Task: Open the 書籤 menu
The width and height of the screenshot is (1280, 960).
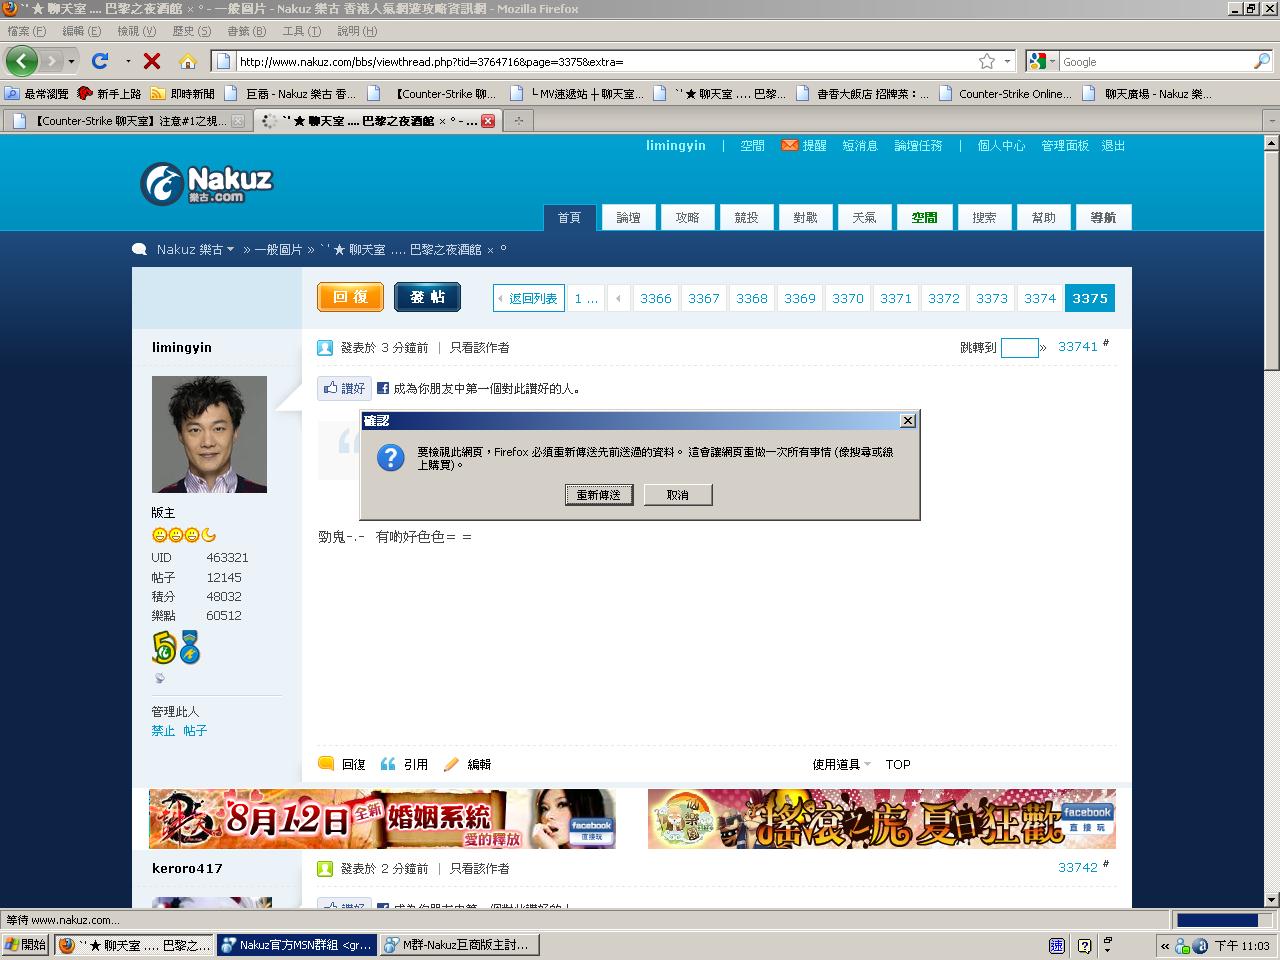Action: (x=246, y=31)
